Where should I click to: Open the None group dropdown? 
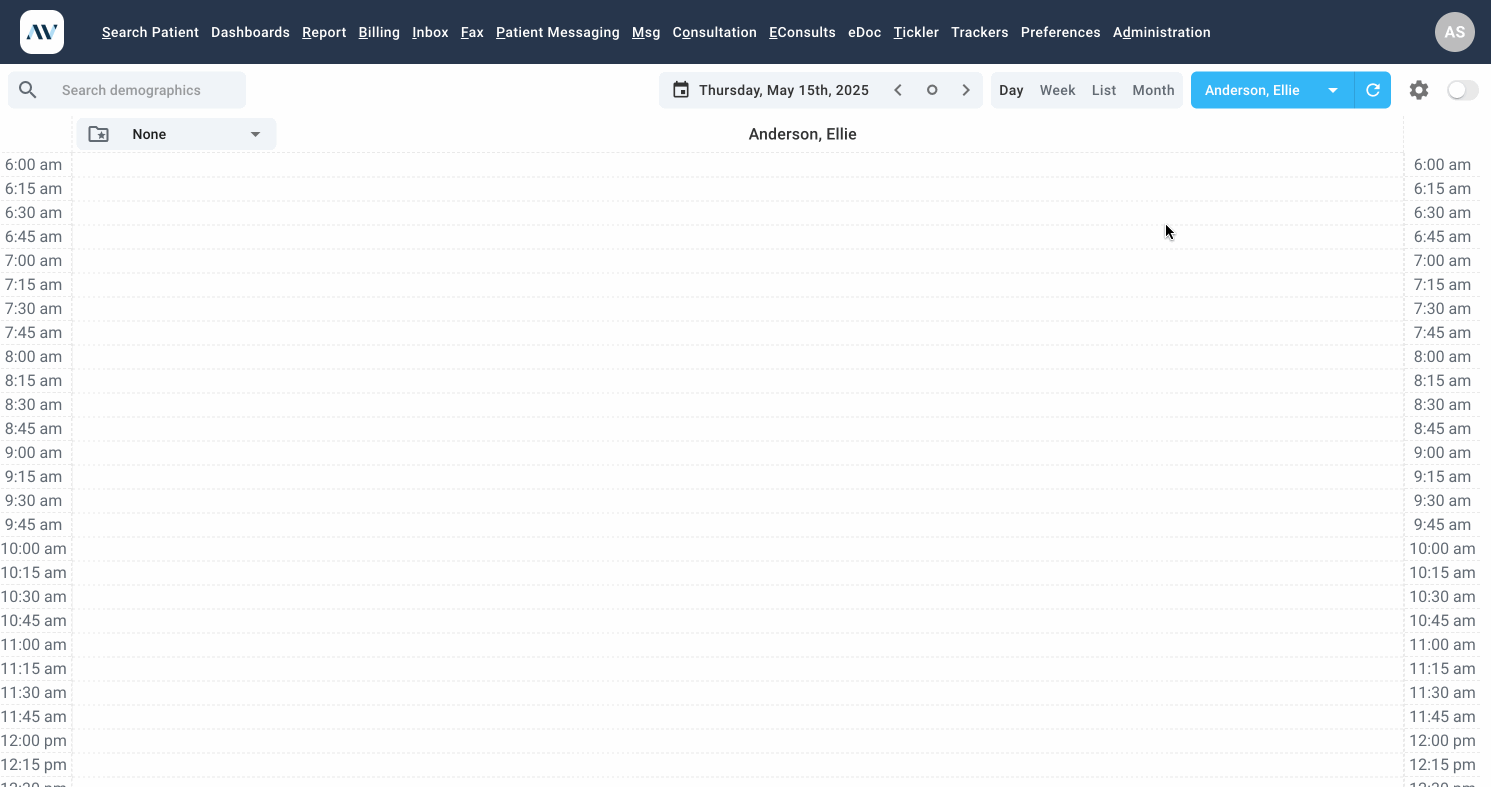(177, 134)
